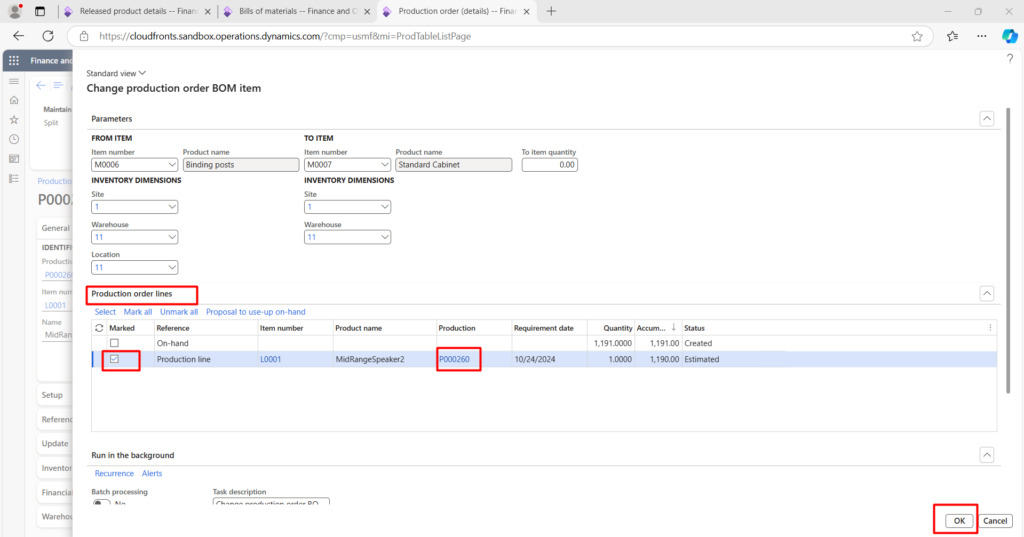Screen dimensions: 1024x537
Task: Open Alerts link
Action: (152, 473)
